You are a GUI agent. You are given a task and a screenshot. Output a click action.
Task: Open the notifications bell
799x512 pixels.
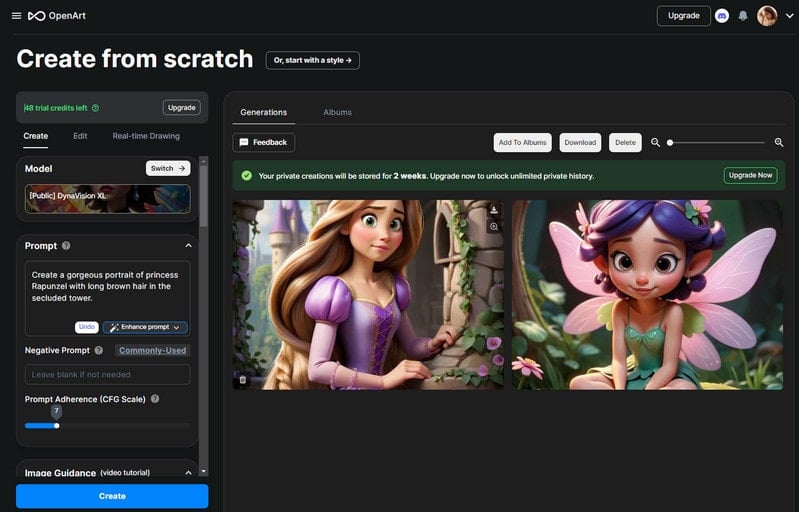coord(743,16)
